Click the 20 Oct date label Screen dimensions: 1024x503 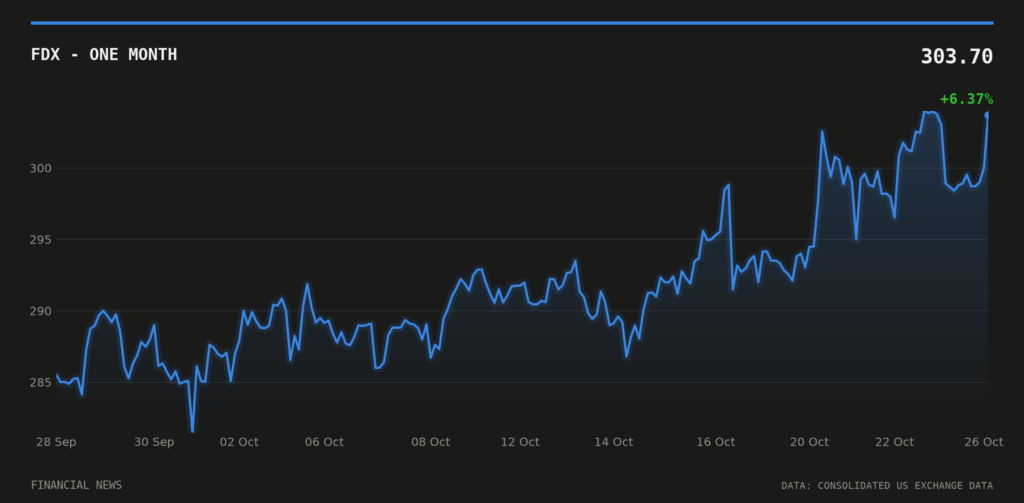click(809, 442)
